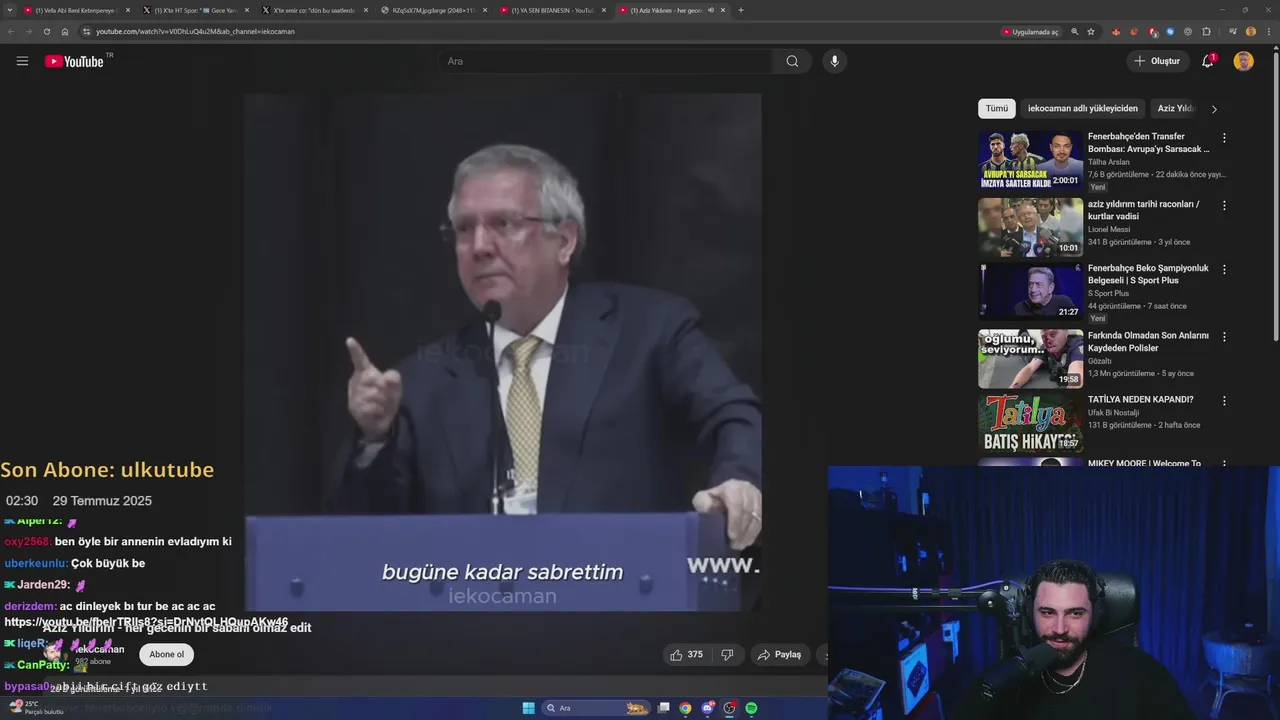Image resolution: width=1280 pixels, height=720 pixels.
Task: Switch to X'te HT Spor tab
Action: 195,10
